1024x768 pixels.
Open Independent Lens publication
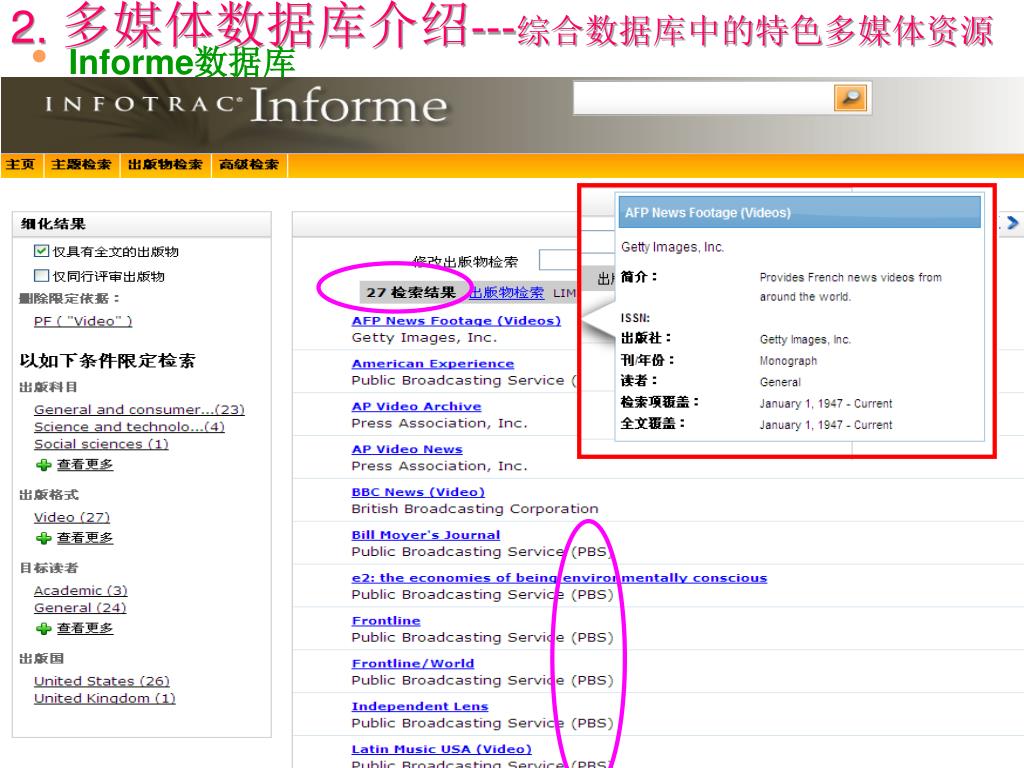coord(419,707)
